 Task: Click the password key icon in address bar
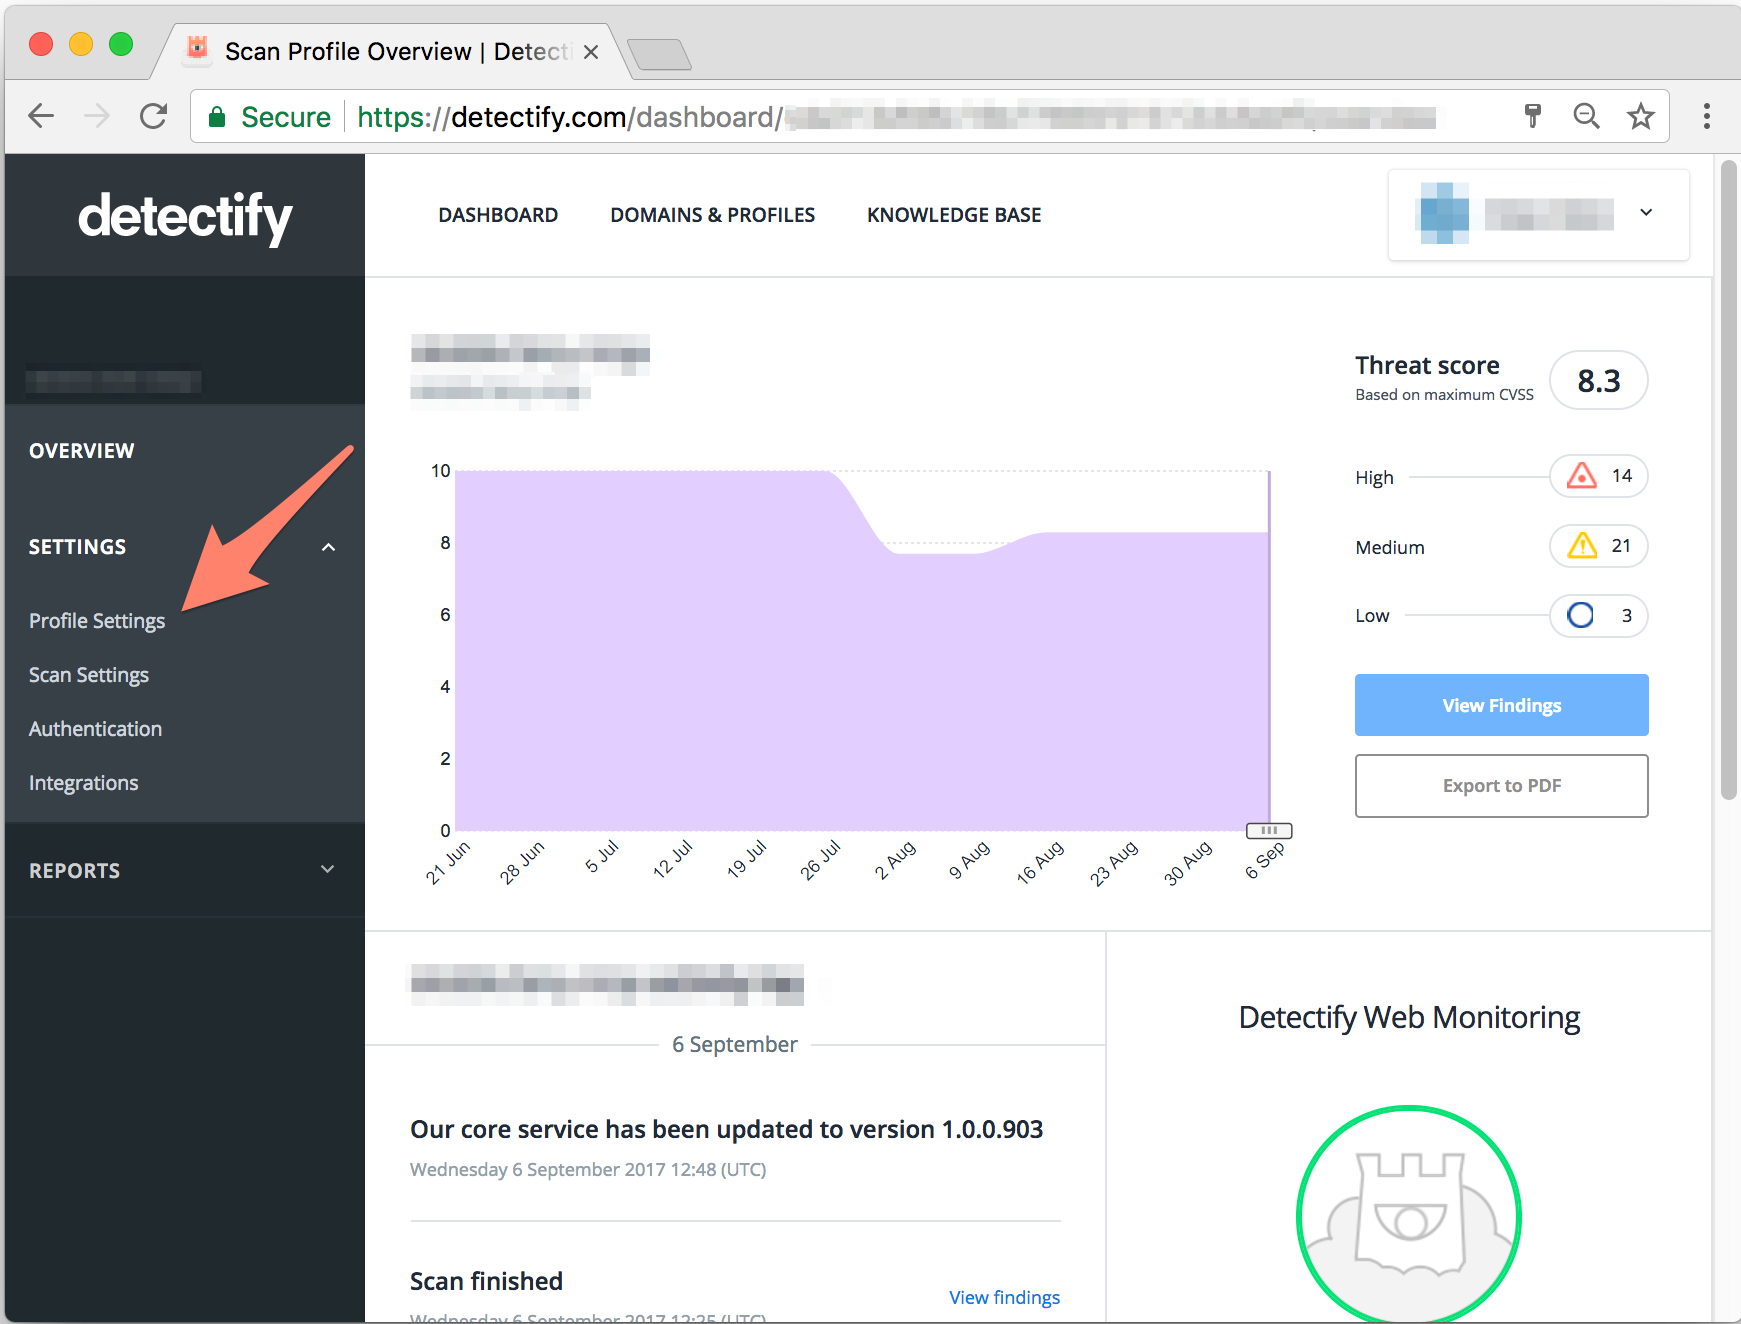1532,117
